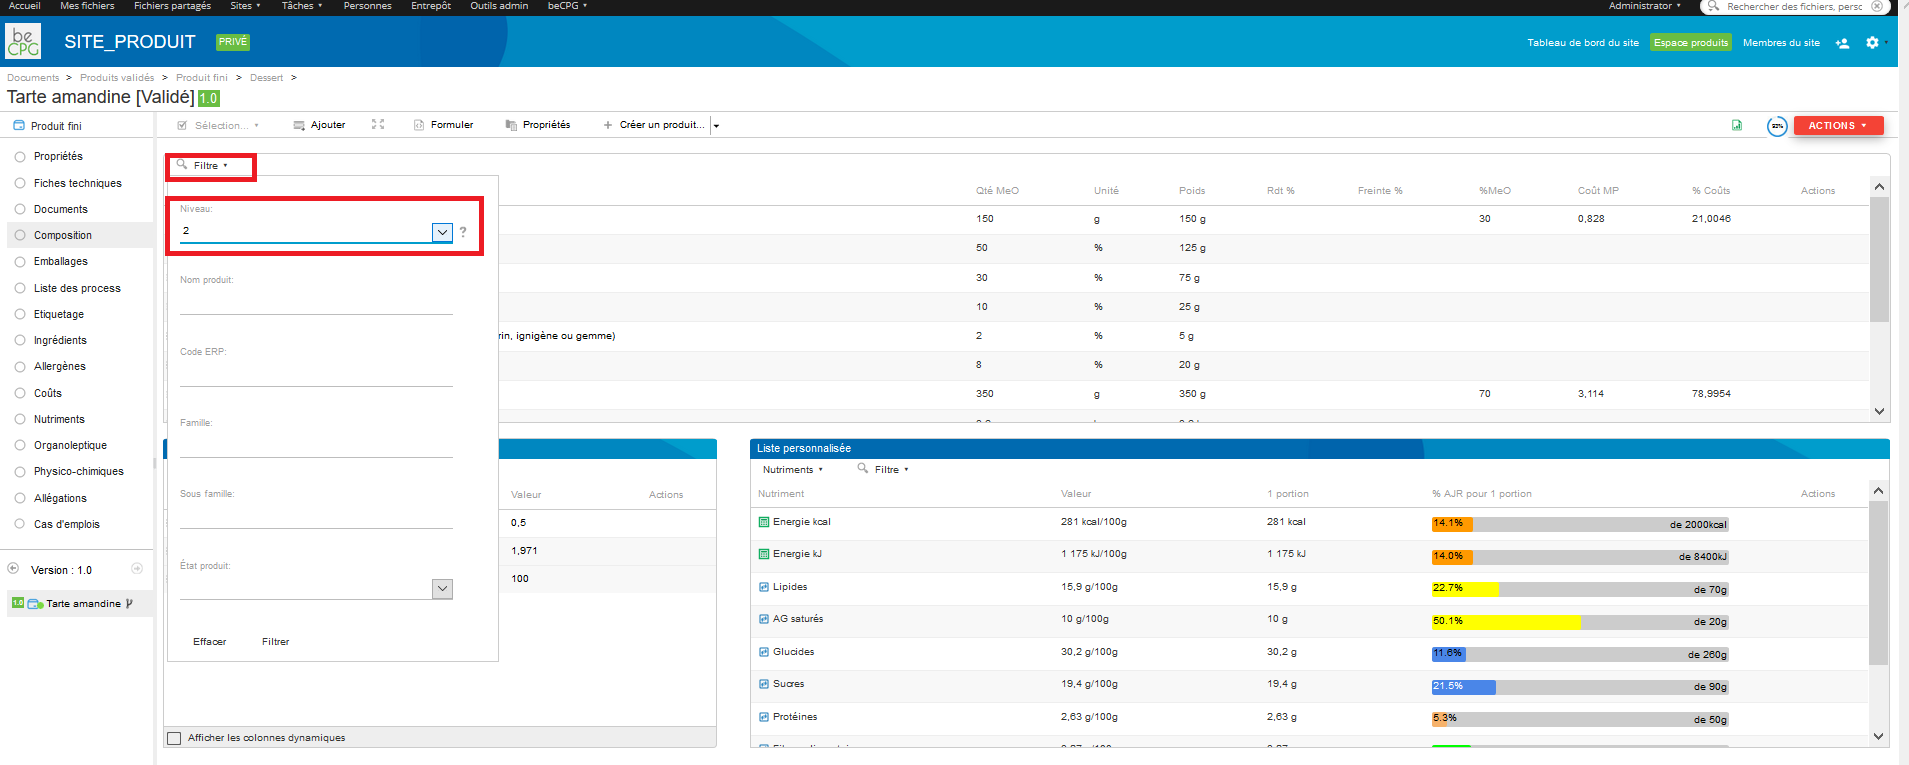Open the Tâches menu
The image size is (1909, 765).
click(302, 6)
